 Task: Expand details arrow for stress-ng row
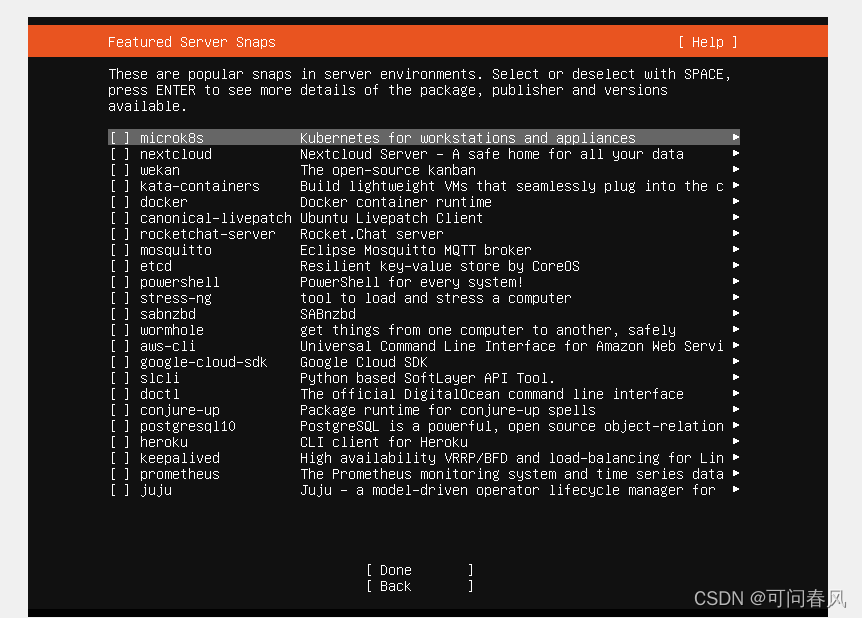736,297
